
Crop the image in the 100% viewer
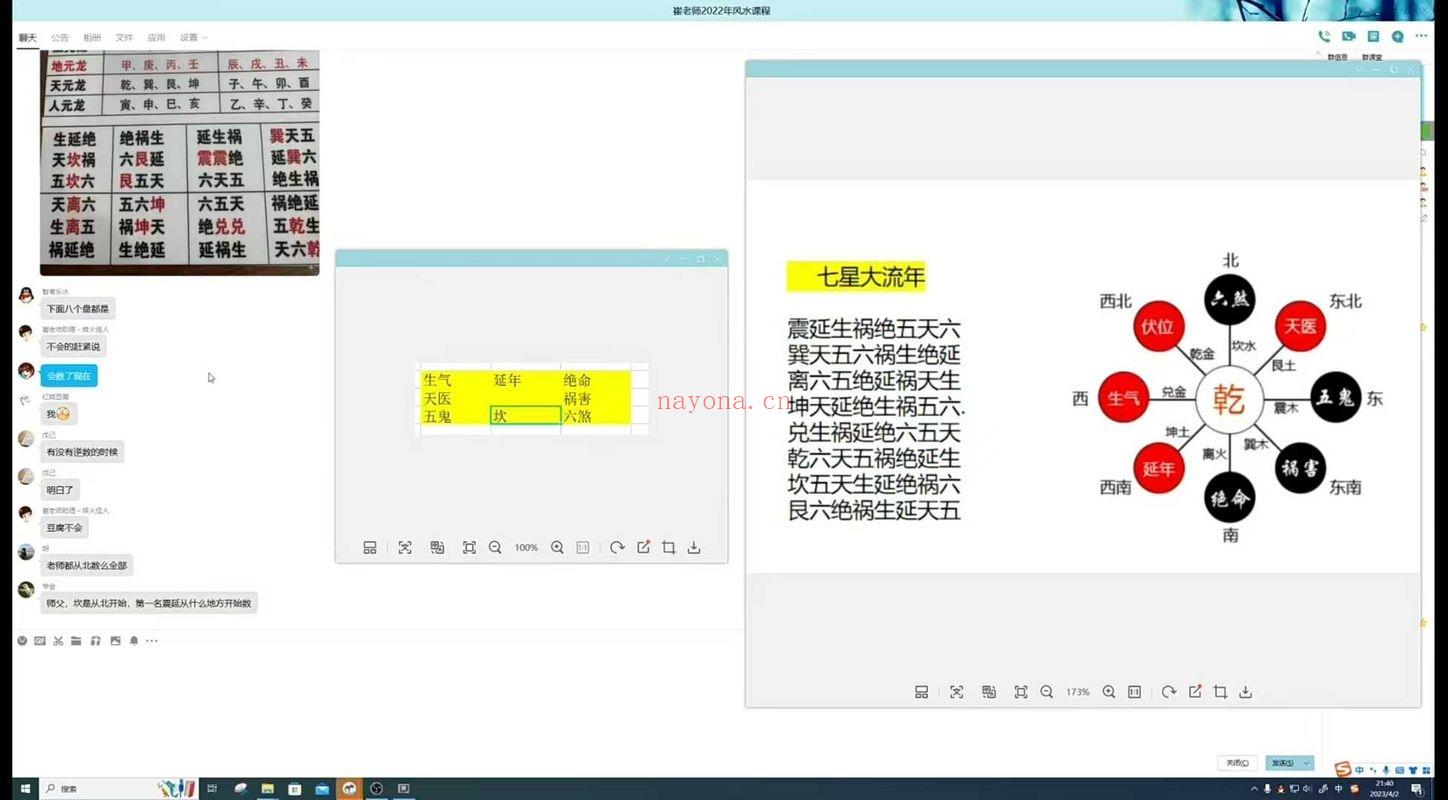669,548
